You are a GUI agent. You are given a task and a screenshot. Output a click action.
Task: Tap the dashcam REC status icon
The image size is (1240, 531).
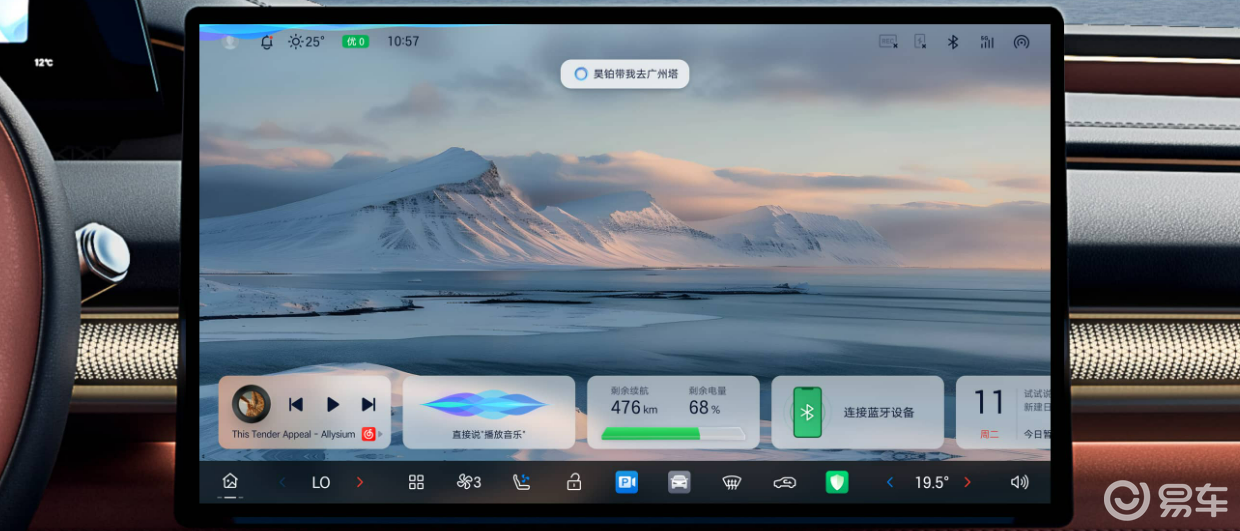[x=888, y=42]
